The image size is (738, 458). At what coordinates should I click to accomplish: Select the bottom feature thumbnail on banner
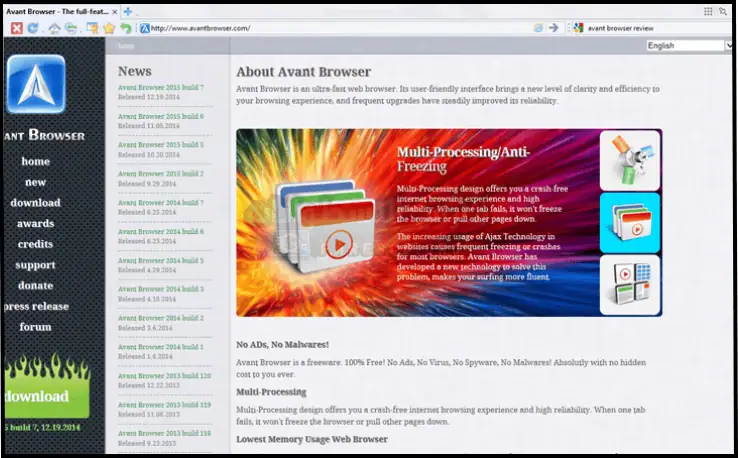tap(630, 285)
